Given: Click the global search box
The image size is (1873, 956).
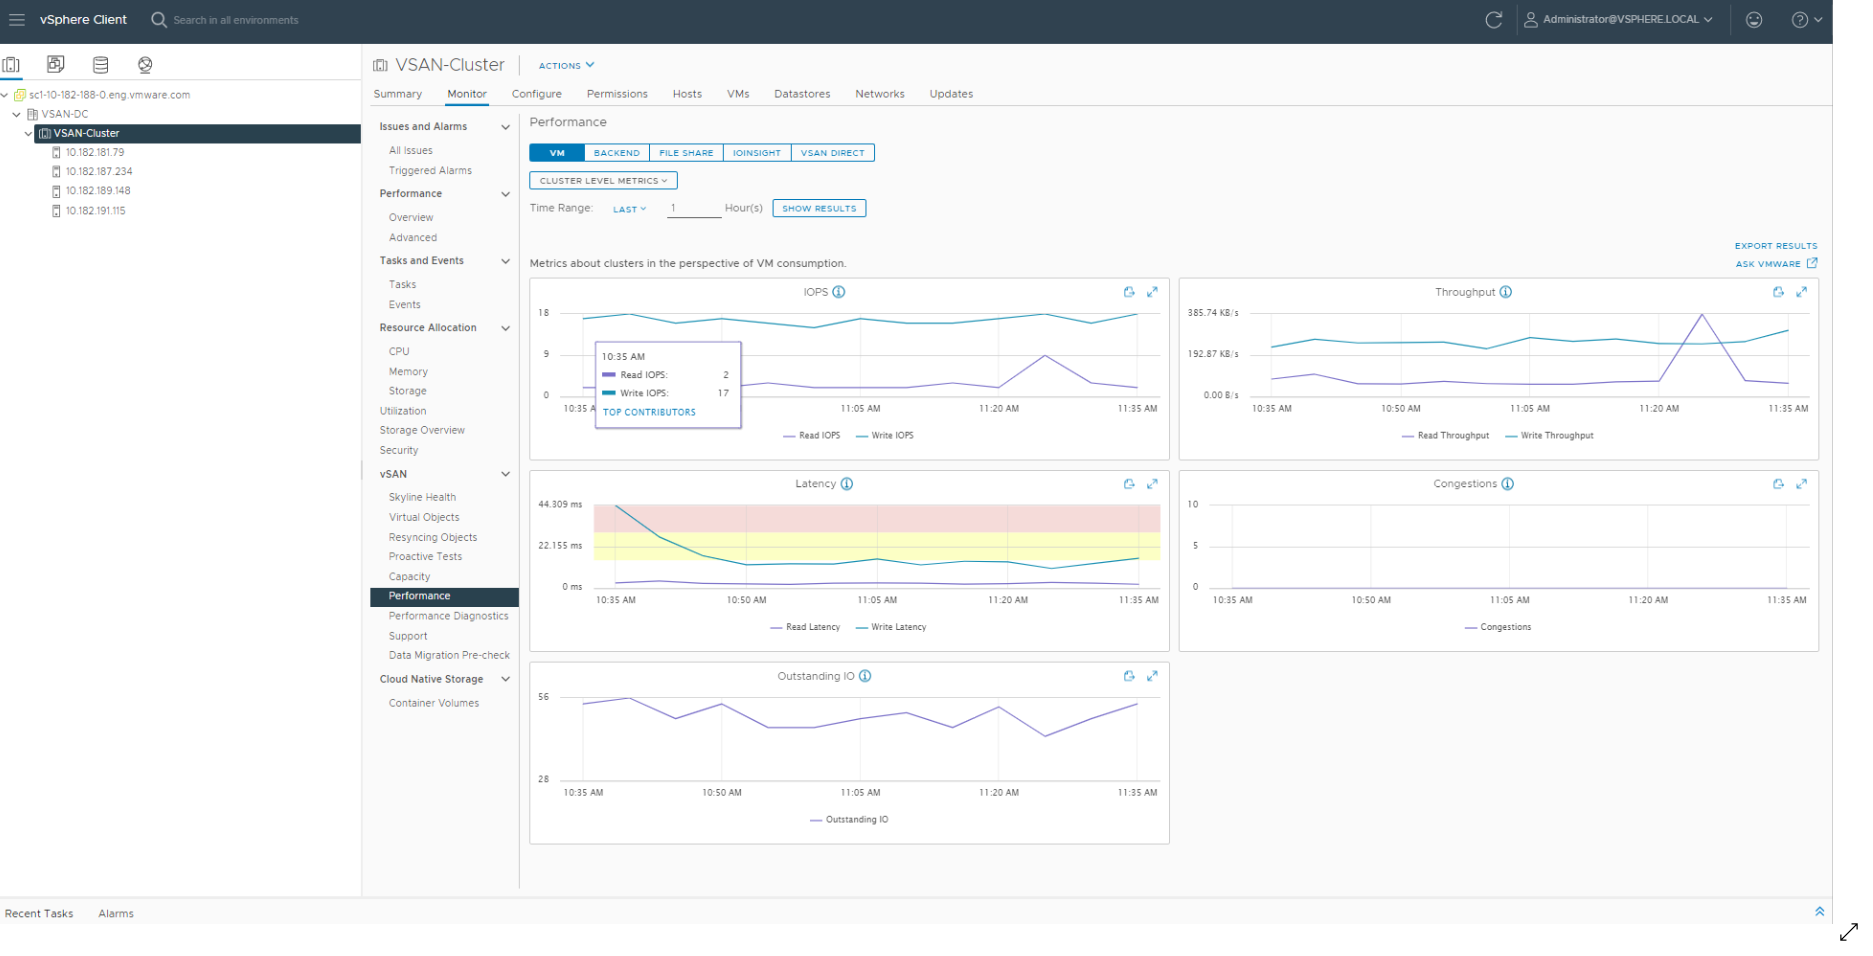Looking at the screenshot, I should 236,20.
